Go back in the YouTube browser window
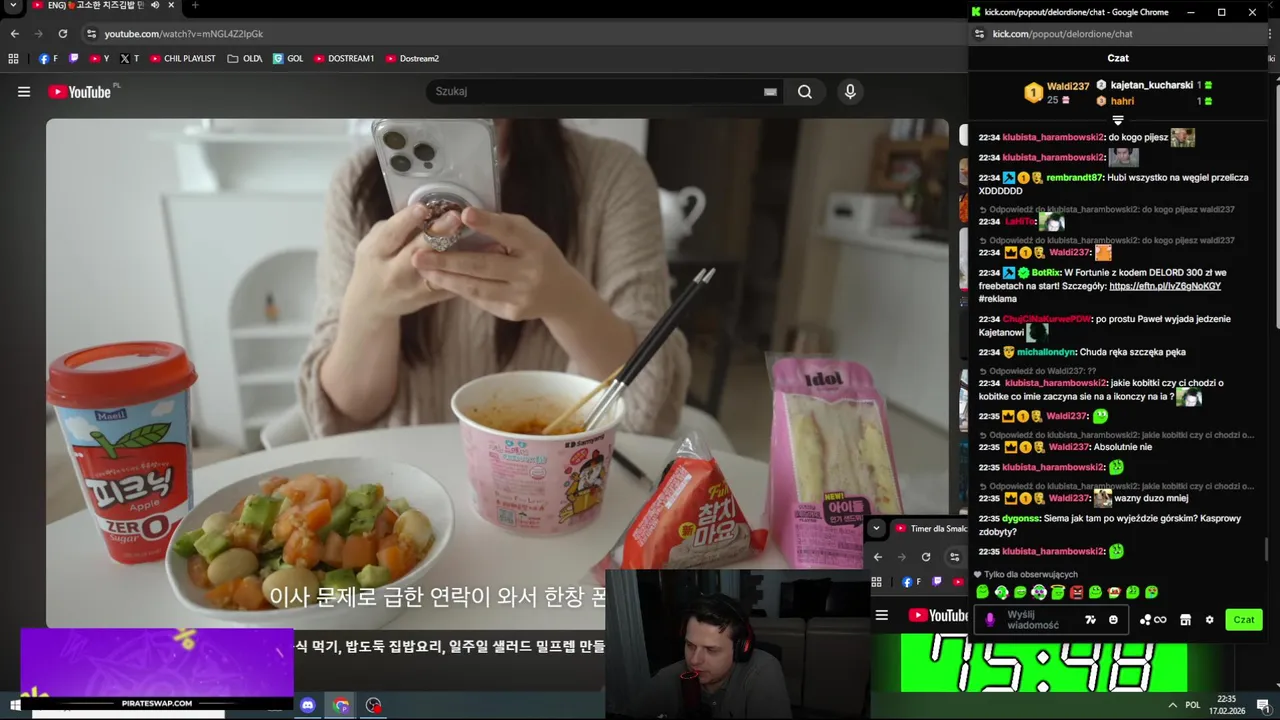 click(x=15, y=34)
